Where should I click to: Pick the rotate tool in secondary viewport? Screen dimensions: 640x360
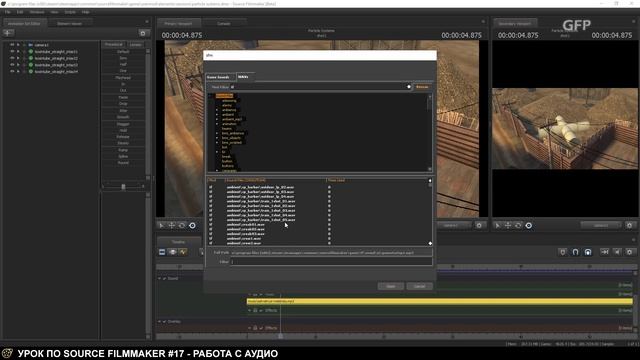[x=518, y=225]
